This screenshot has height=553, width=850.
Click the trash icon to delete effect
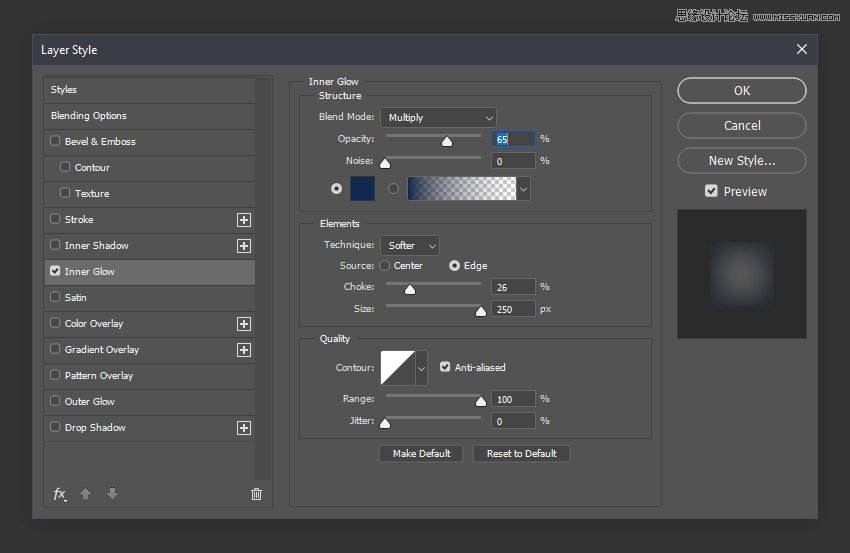256,494
